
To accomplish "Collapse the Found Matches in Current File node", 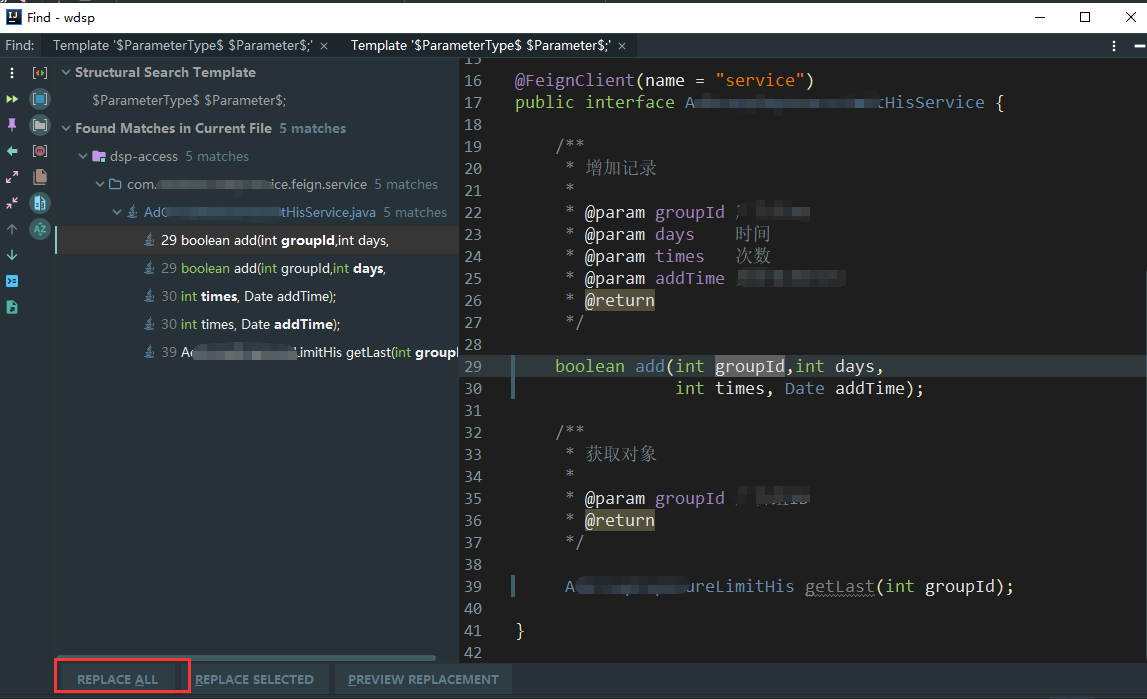I will (65, 128).
